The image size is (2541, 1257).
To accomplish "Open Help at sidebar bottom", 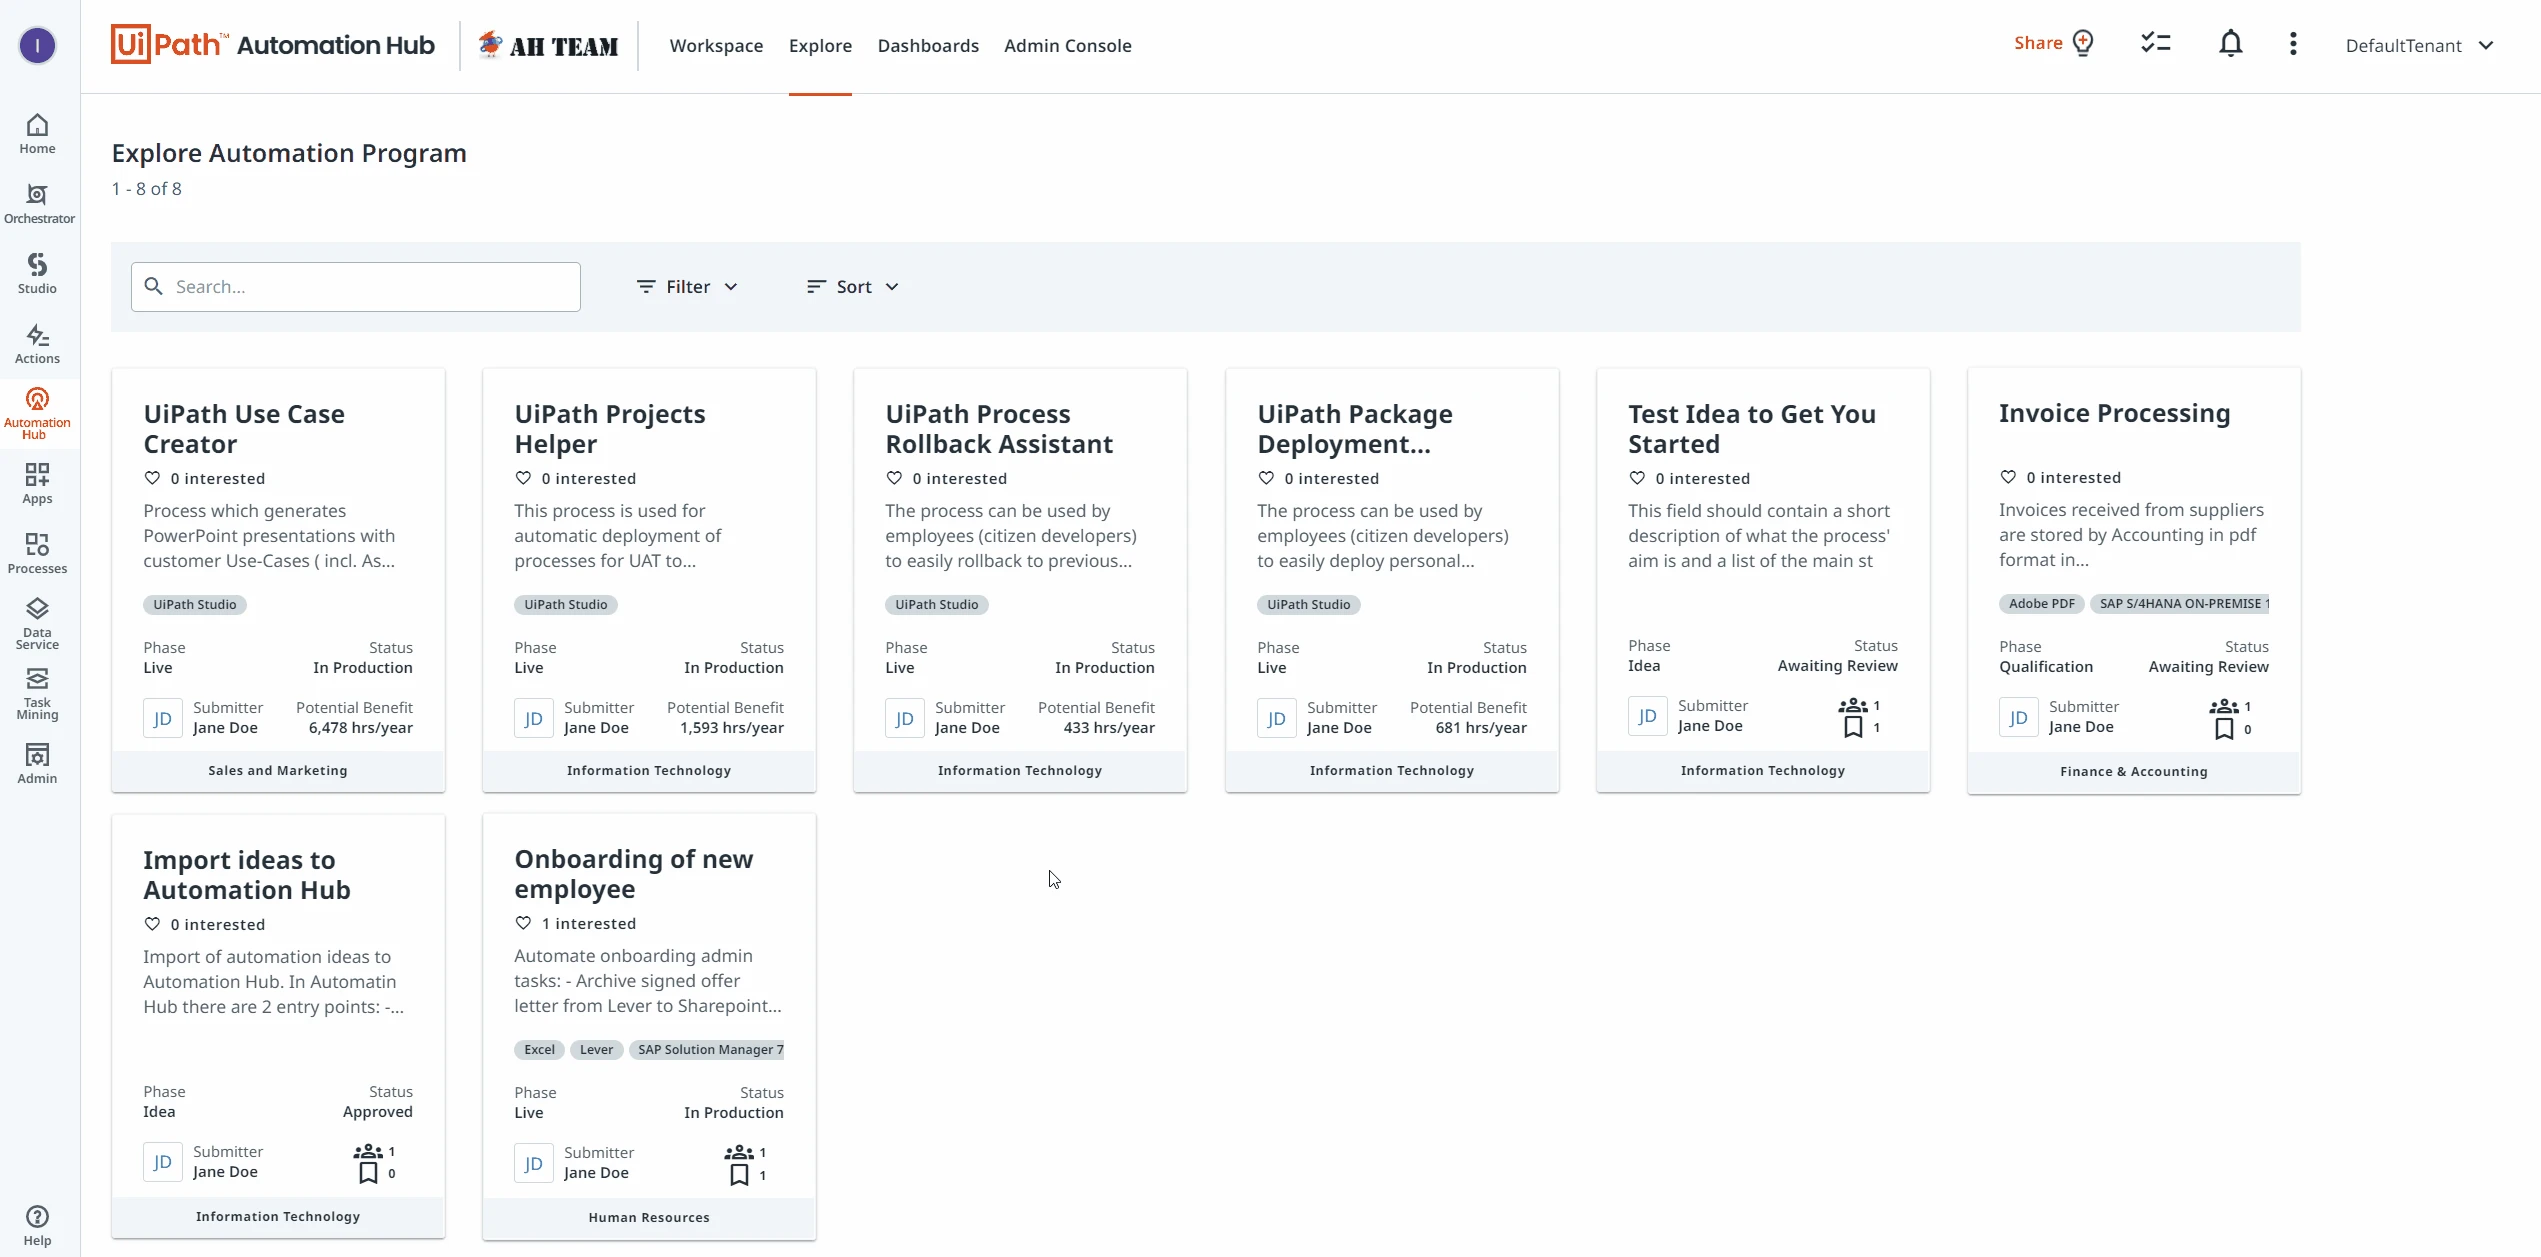I will (x=37, y=1225).
